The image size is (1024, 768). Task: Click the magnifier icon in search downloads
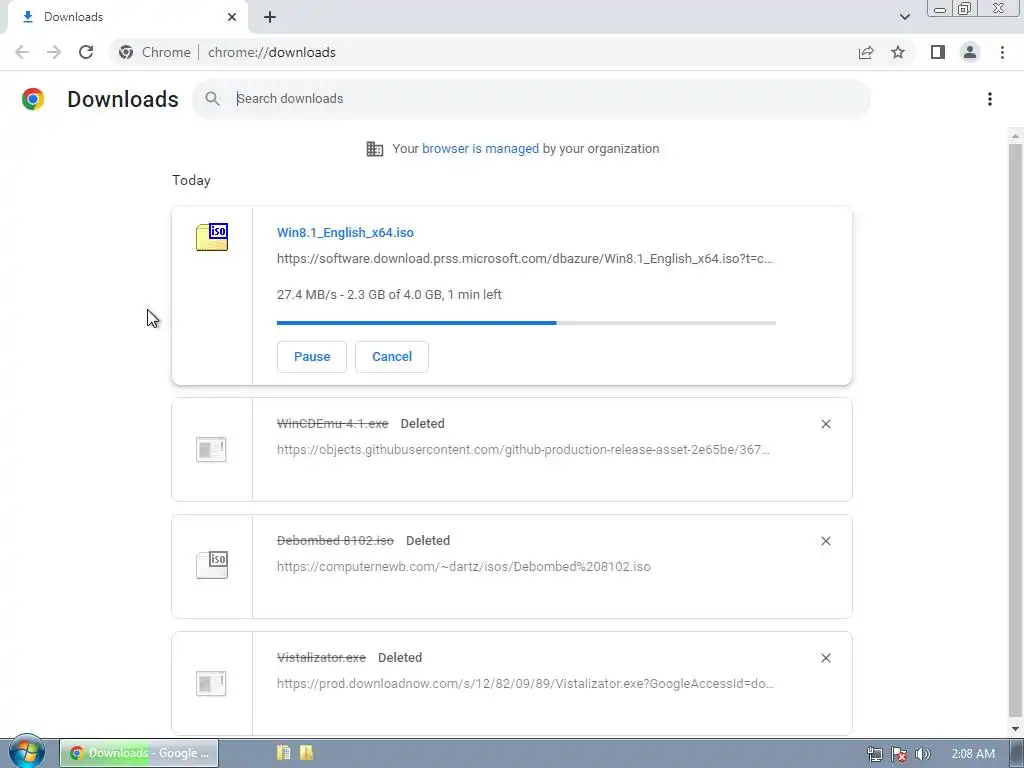pyautogui.click(x=212, y=99)
